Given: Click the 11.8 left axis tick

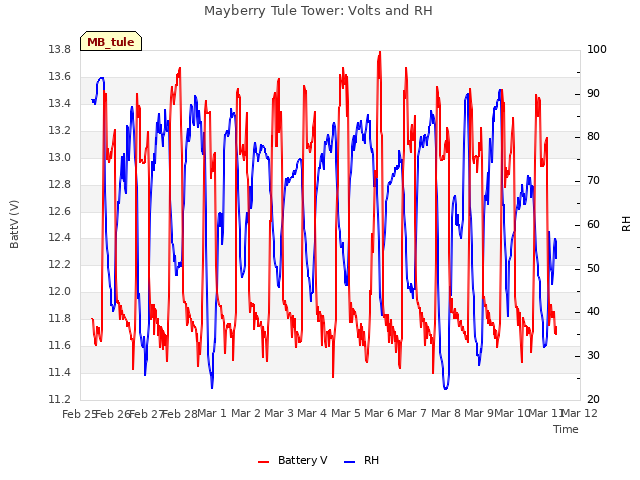Looking at the screenshot, I should click(60, 318).
